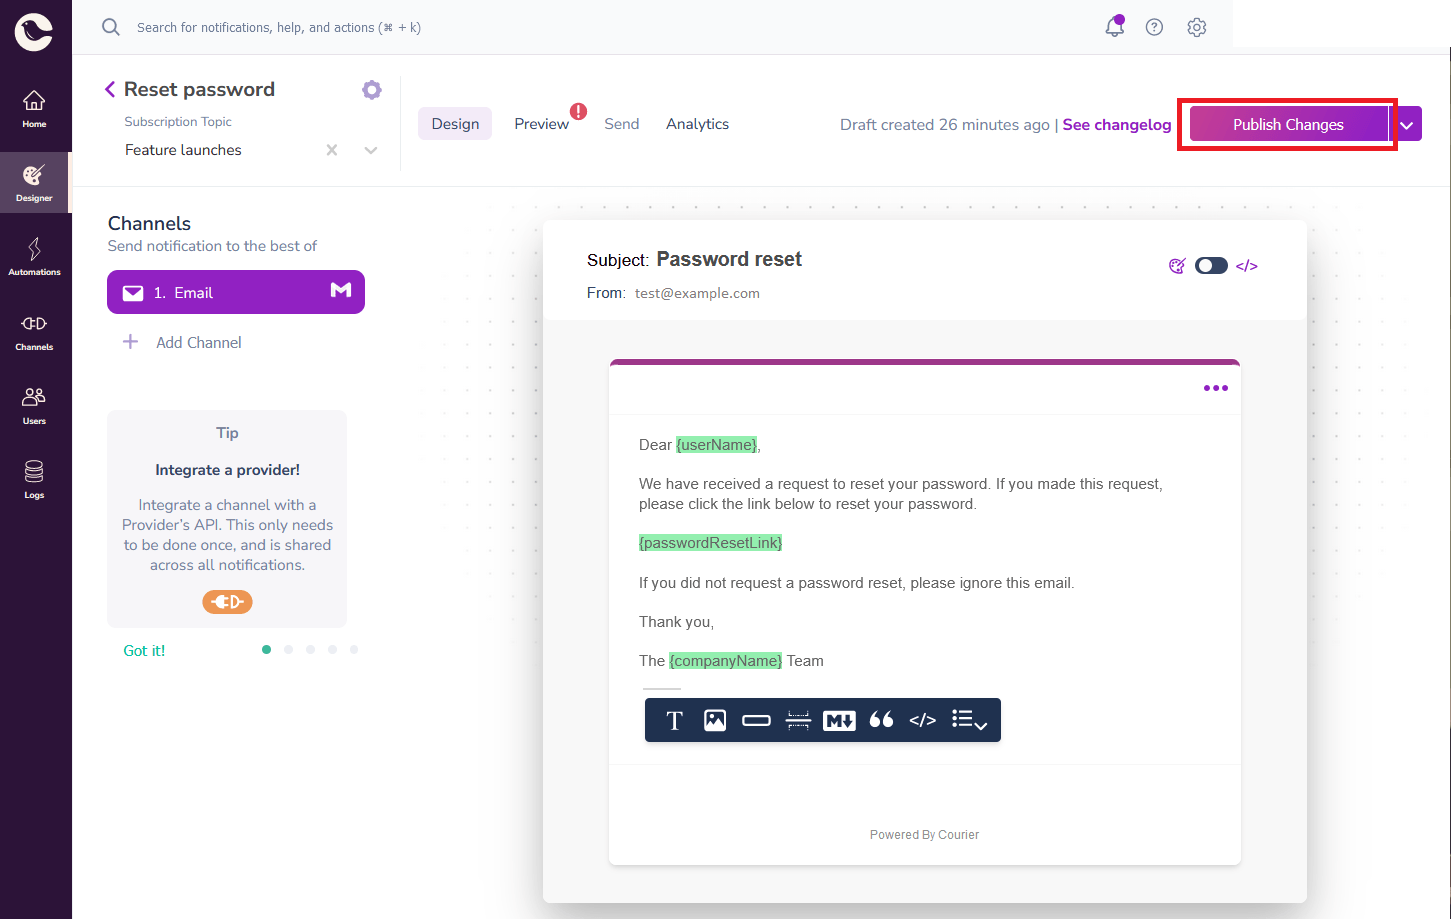The height and width of the screenshot is (919, 1451).
Task: Dismiss the tip with Got it!
Action: [x=144, y=649]
